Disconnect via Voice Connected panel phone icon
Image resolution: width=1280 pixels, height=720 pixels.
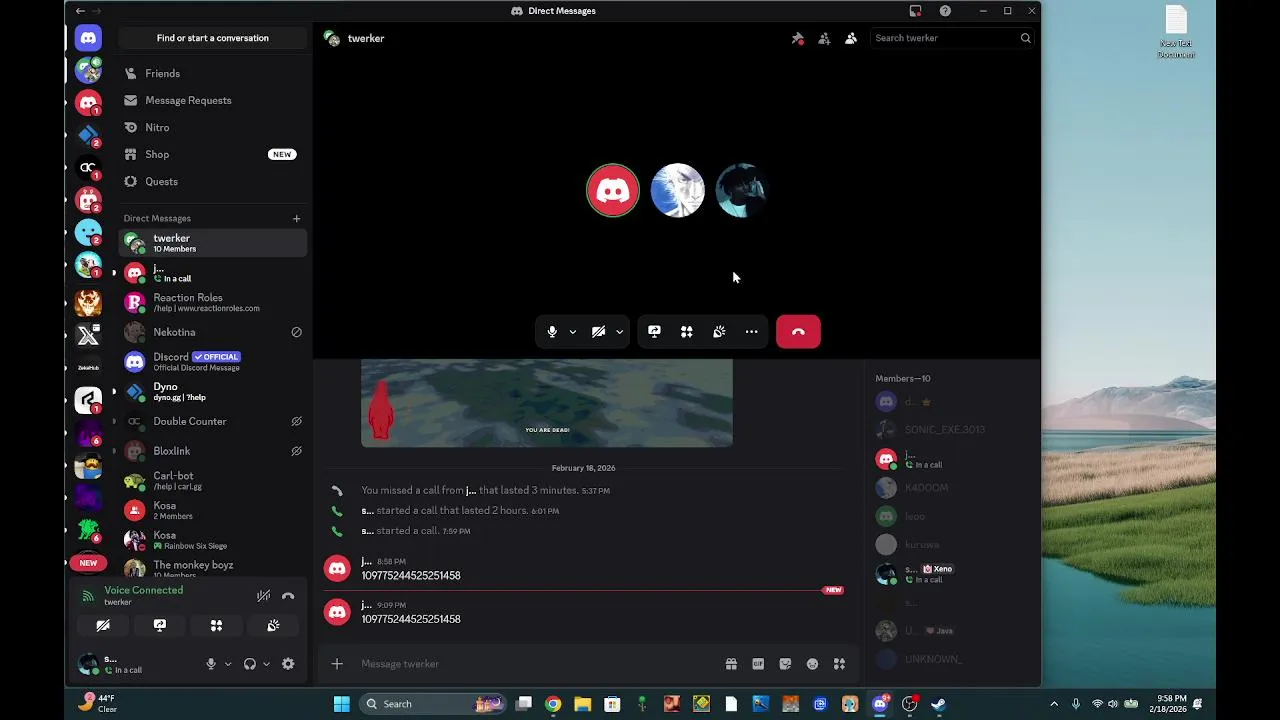(288, 595)
